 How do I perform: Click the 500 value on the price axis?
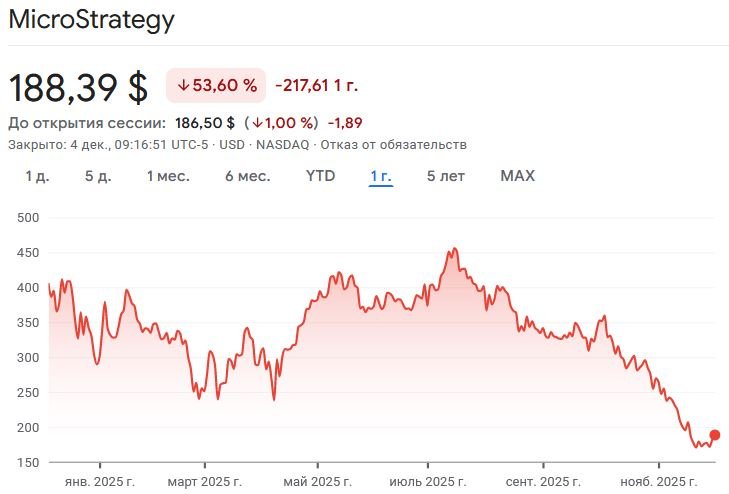click(x=28, y=217)
